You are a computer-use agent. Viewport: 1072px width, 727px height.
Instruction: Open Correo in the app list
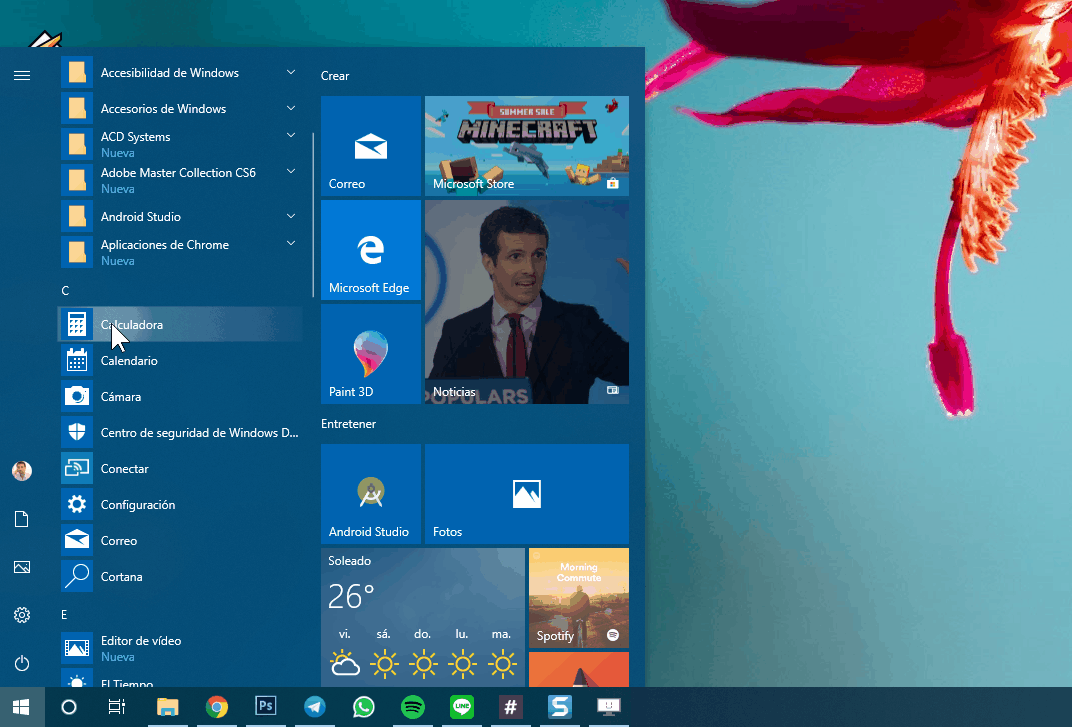click(180, 540)
